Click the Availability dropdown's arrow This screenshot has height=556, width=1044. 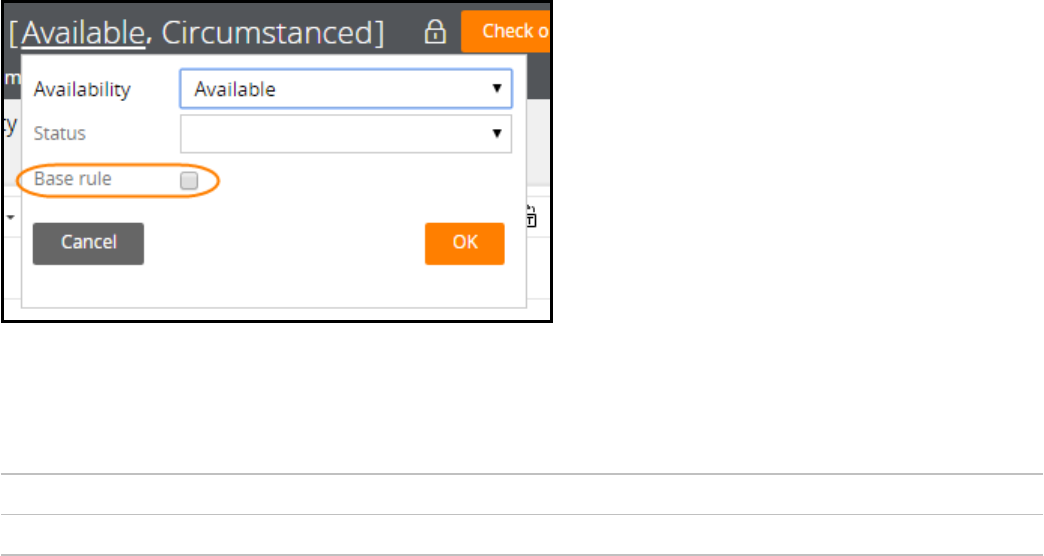[497, 89]
